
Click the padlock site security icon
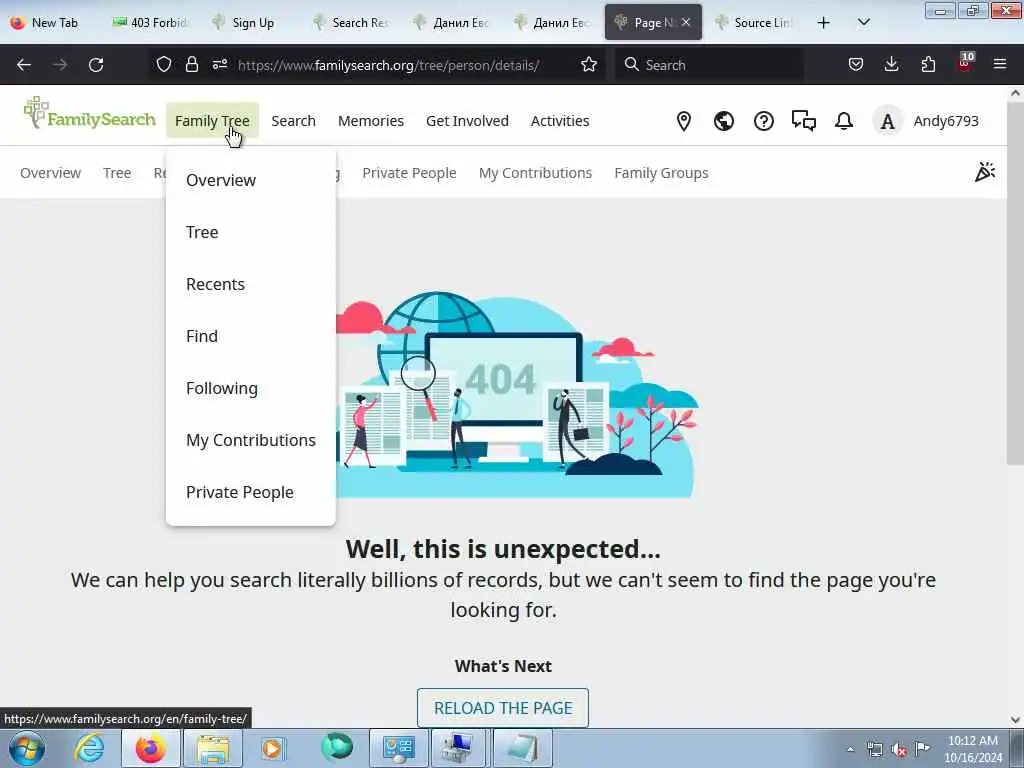(x=191, y=65)
